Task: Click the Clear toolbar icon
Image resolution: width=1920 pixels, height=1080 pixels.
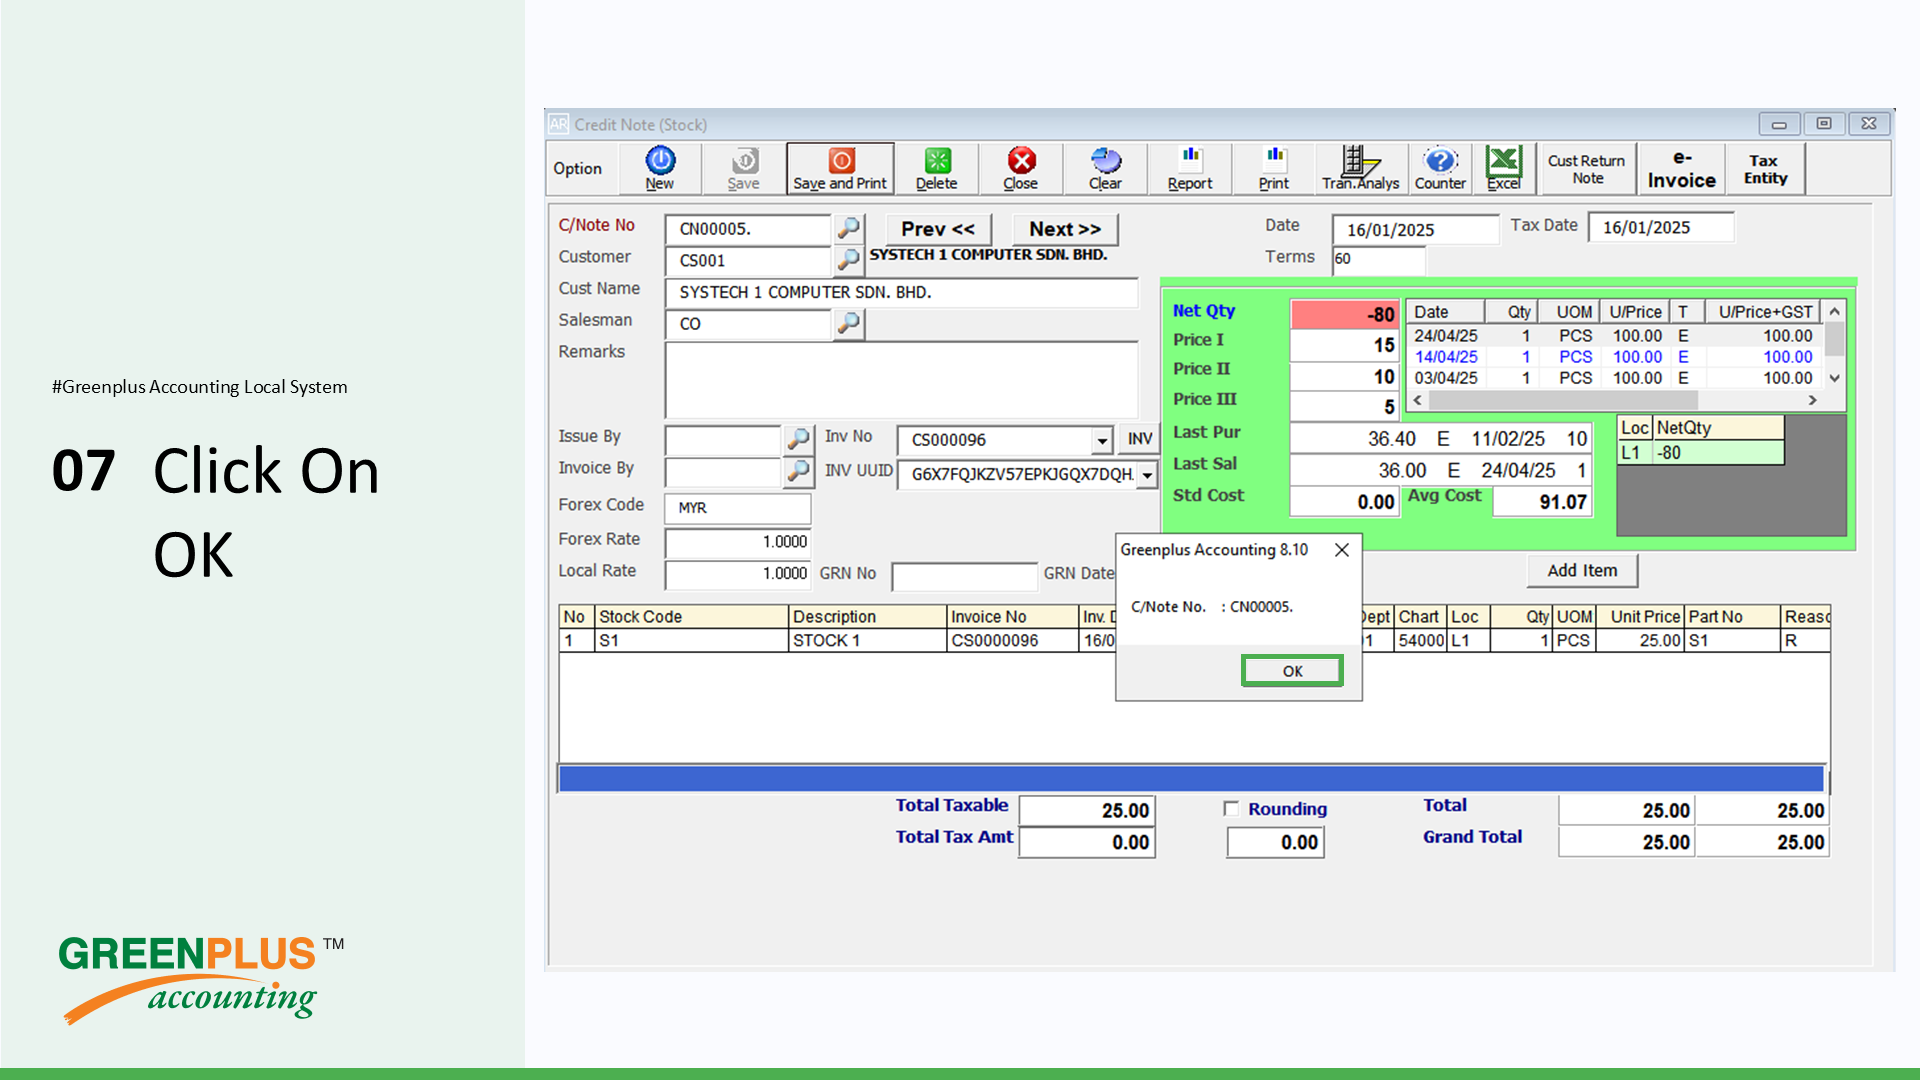Action: (x=1105, y=168)
